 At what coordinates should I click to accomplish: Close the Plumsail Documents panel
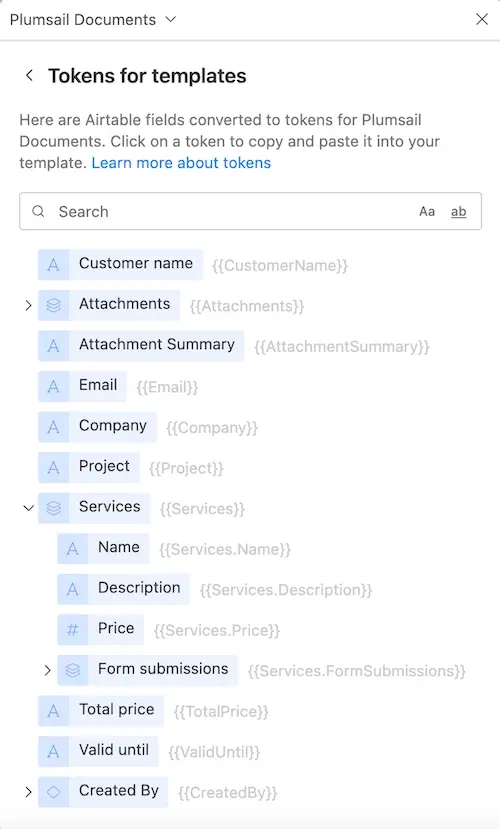pyautogui.click(x=482, y=20)
